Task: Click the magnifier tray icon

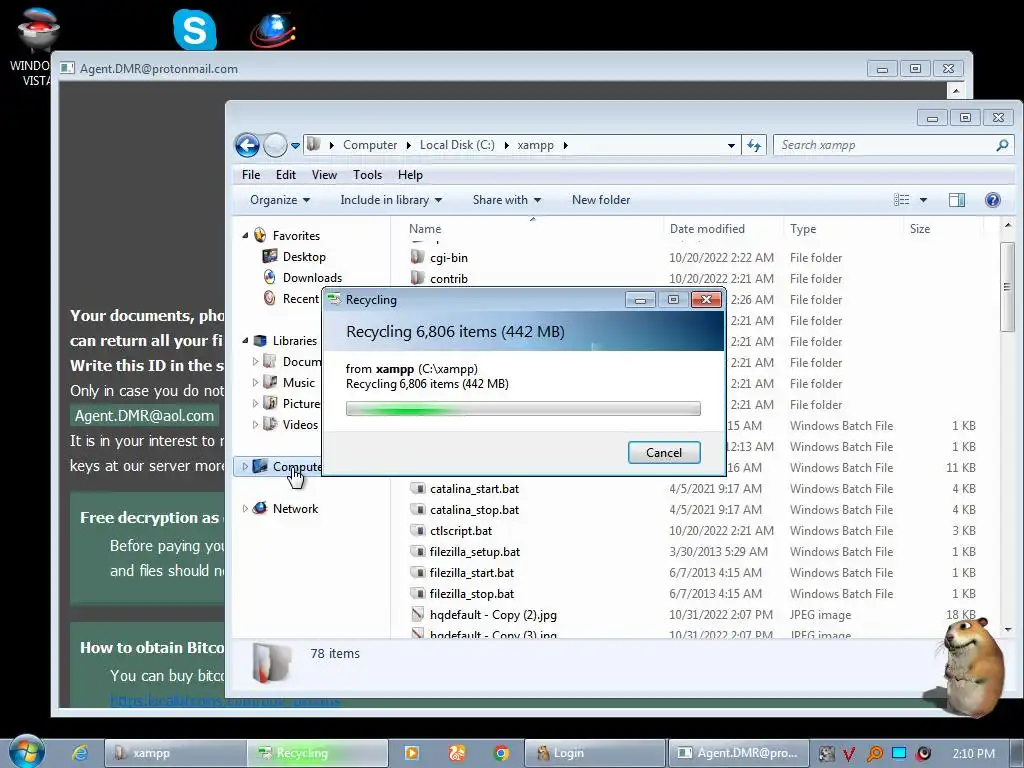Action: pyautogui.click(x=874, y=754)
